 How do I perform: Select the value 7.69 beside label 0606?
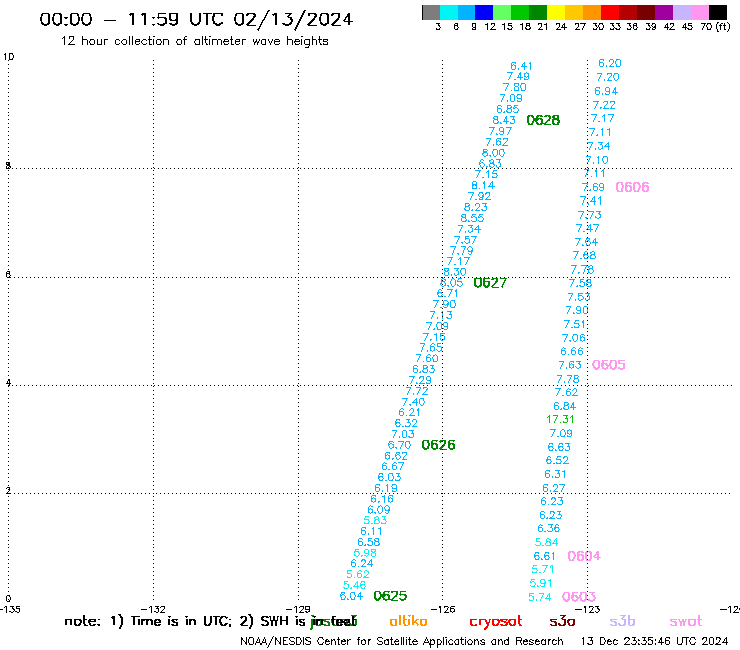593,187
